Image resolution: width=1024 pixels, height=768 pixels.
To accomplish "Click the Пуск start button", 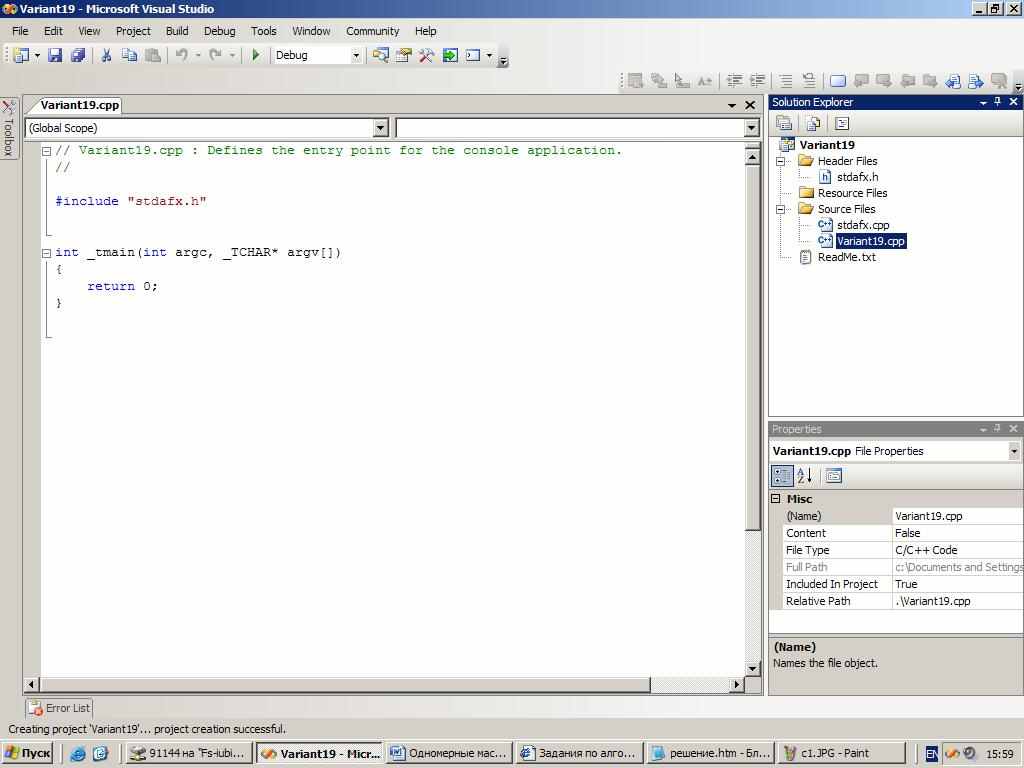I will click(27, 753).
